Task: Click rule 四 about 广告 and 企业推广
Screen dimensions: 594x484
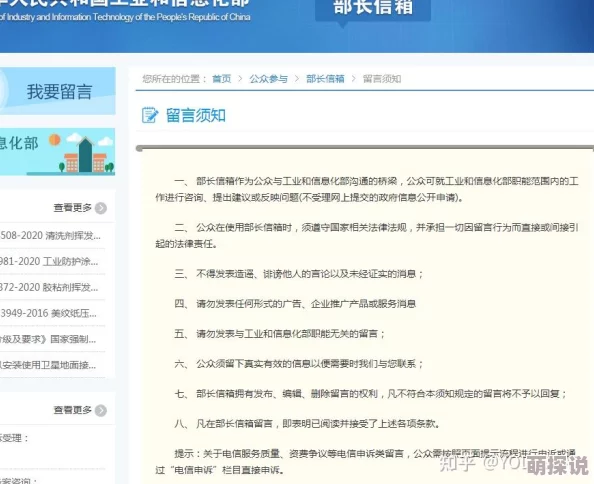Action: click(295, 304)
